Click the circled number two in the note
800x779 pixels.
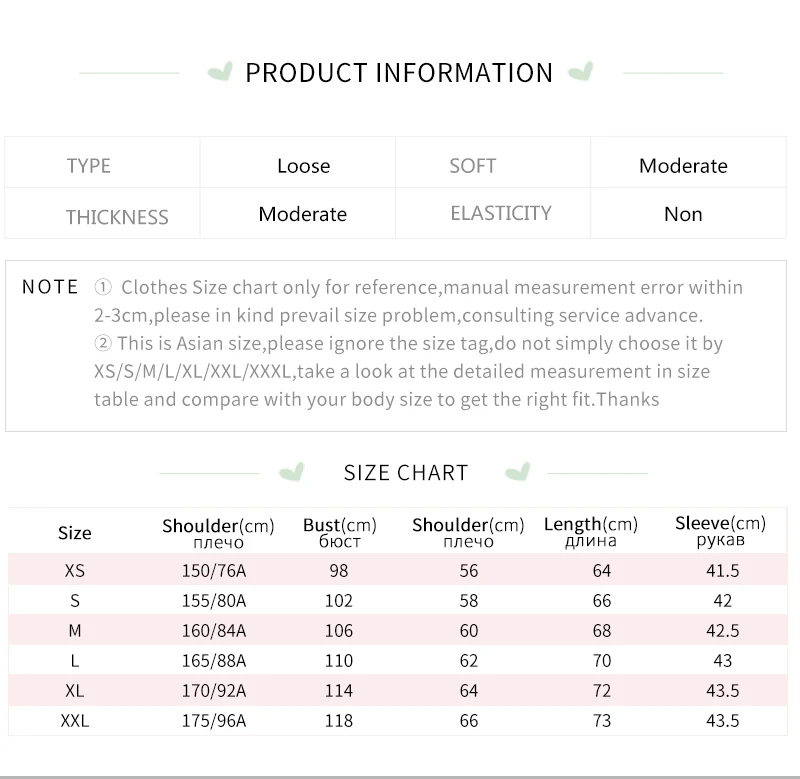(103, 344)
